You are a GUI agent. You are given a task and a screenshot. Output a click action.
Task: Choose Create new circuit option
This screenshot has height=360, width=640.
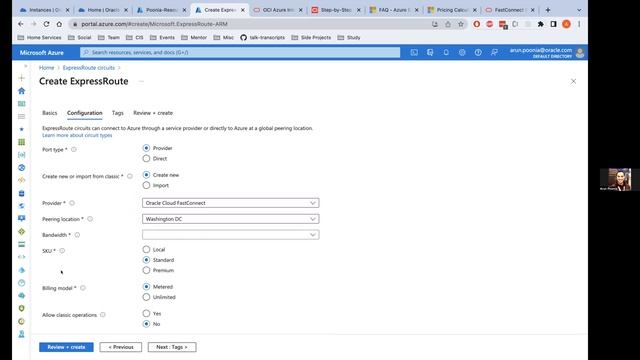coord(146,175)
